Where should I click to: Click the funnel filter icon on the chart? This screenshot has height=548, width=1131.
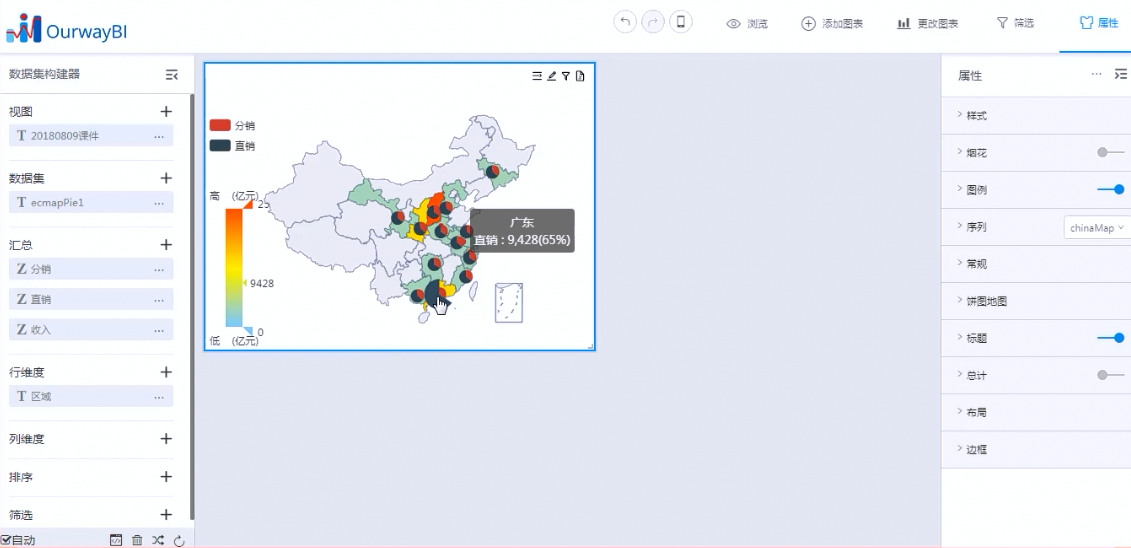pos(565,76)
